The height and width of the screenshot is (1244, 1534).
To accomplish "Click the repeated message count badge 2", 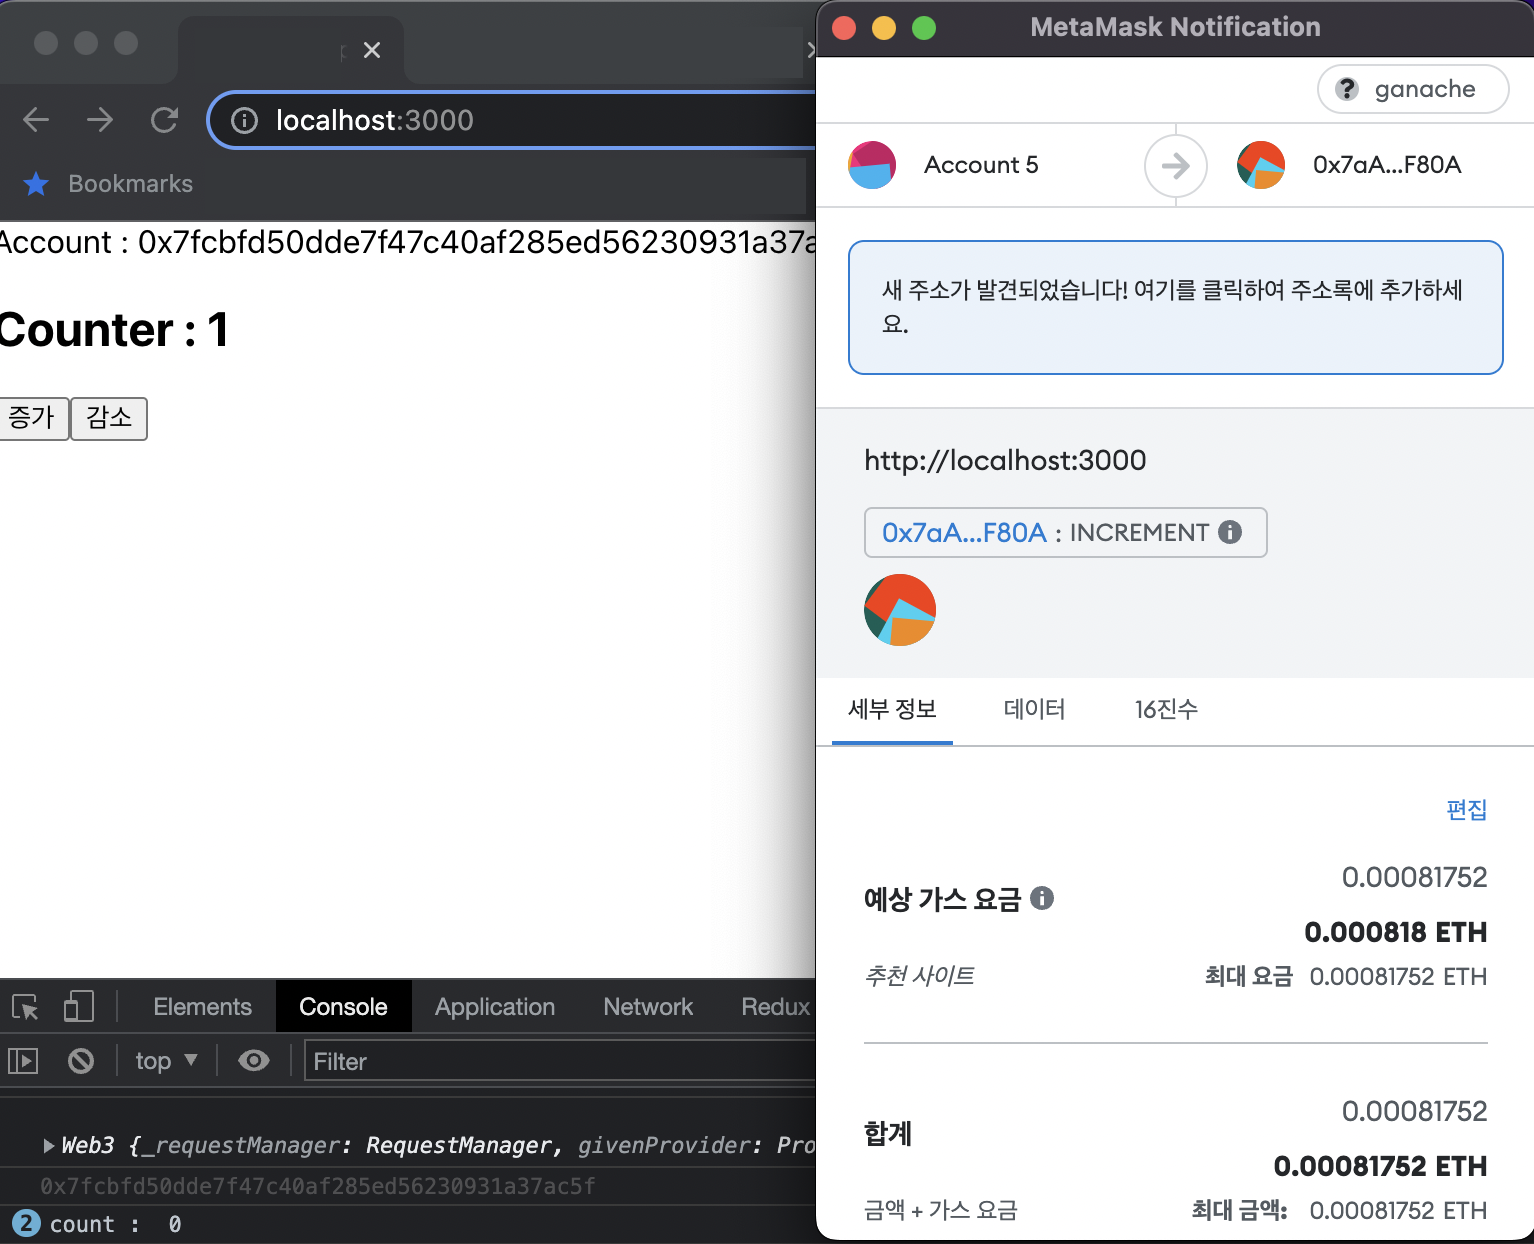I will (x=26, y=1223).
